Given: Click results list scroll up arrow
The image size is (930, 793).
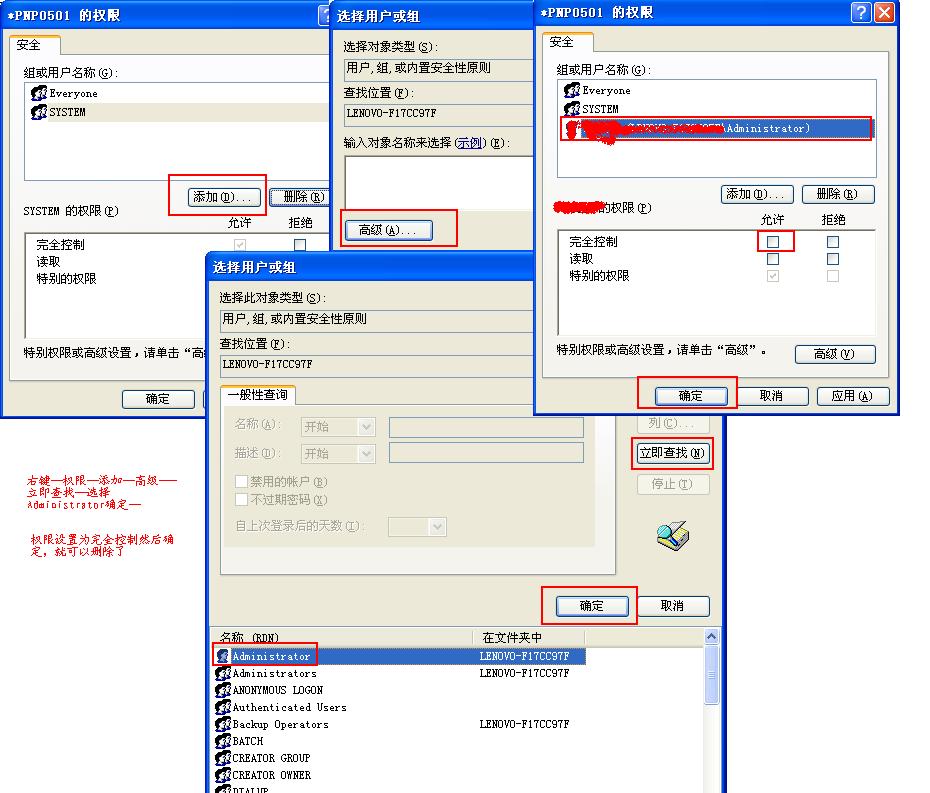Looking at the screenshot, I should (711, 637).
